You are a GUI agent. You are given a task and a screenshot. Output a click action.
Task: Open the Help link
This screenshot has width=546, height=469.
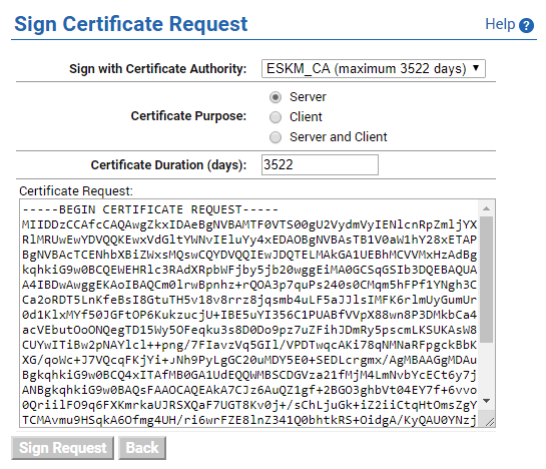click(500, 24)
